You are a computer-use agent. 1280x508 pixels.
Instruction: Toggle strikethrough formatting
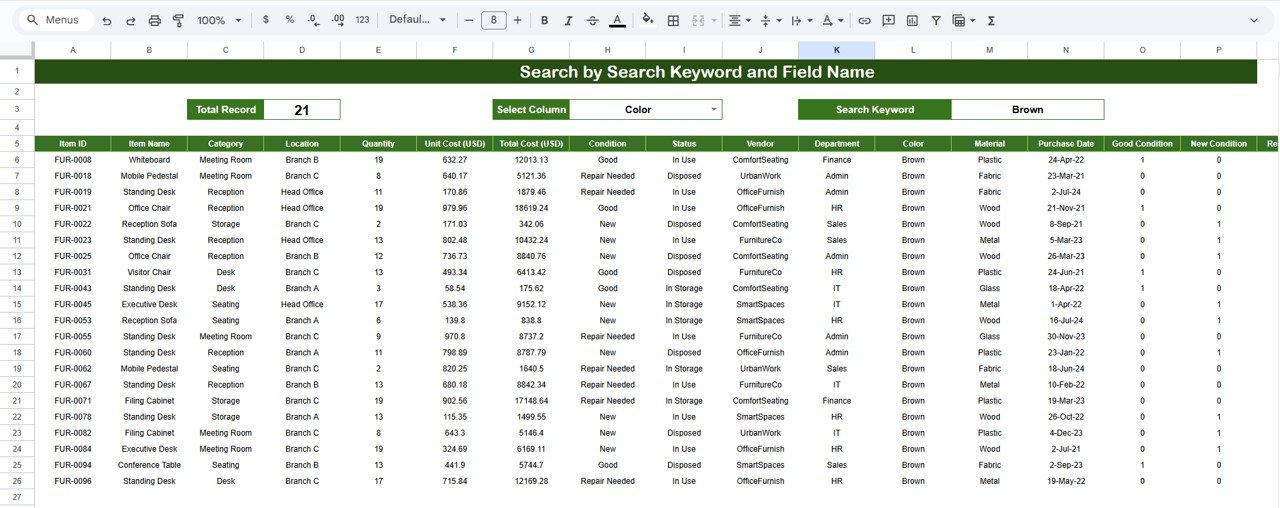pos(592,20)
